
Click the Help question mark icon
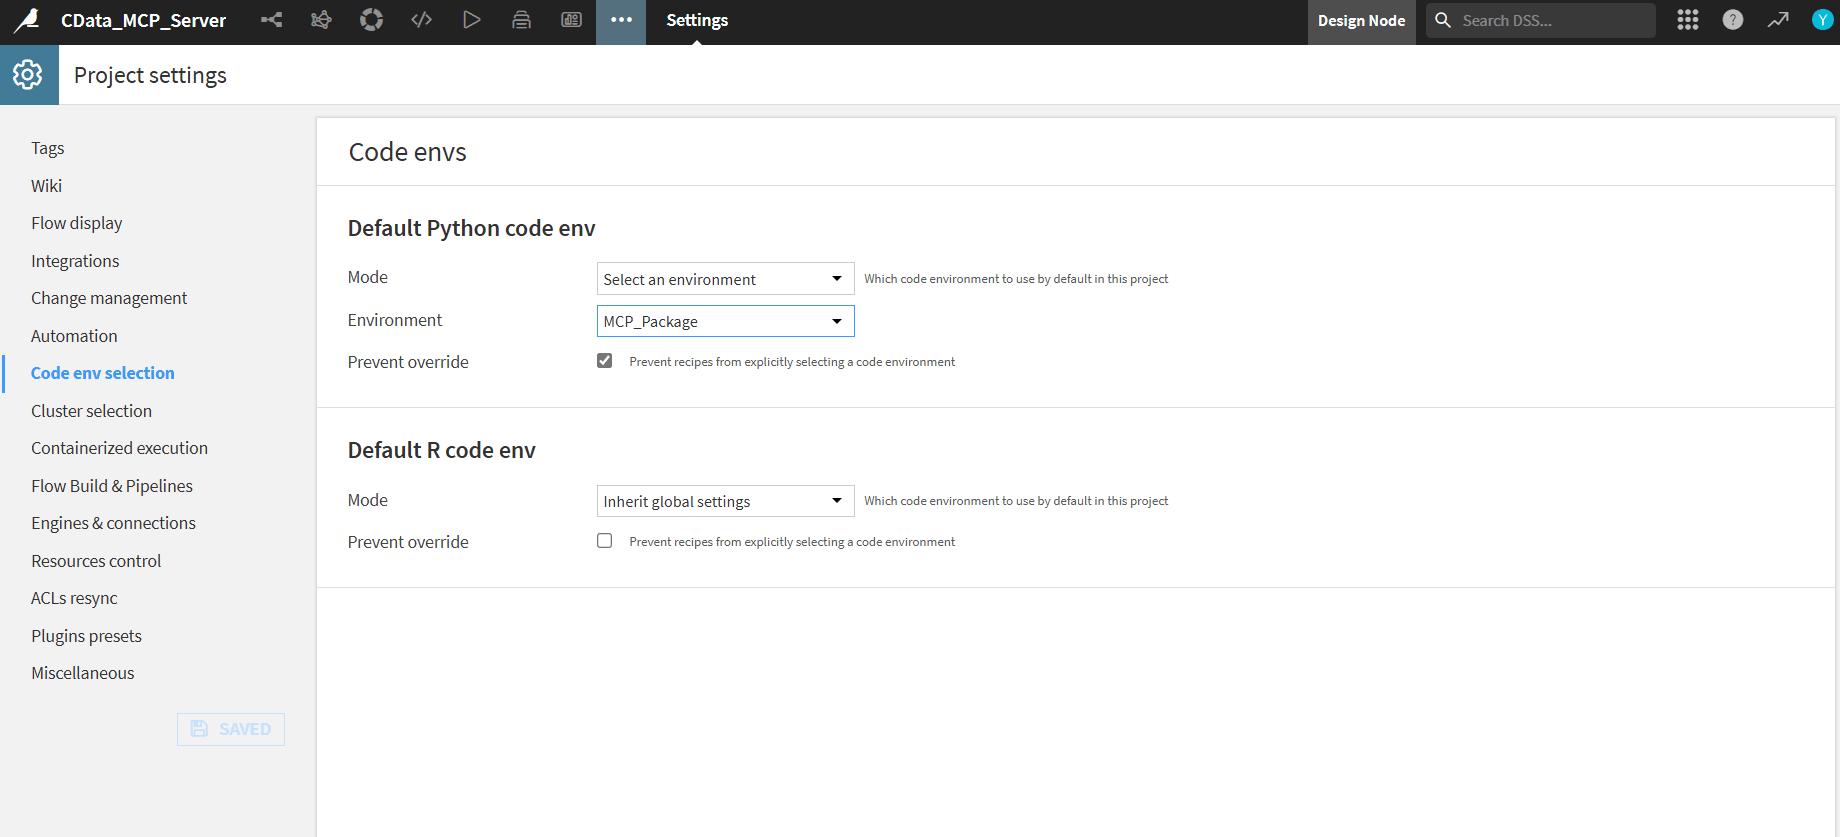point(1733,20)
